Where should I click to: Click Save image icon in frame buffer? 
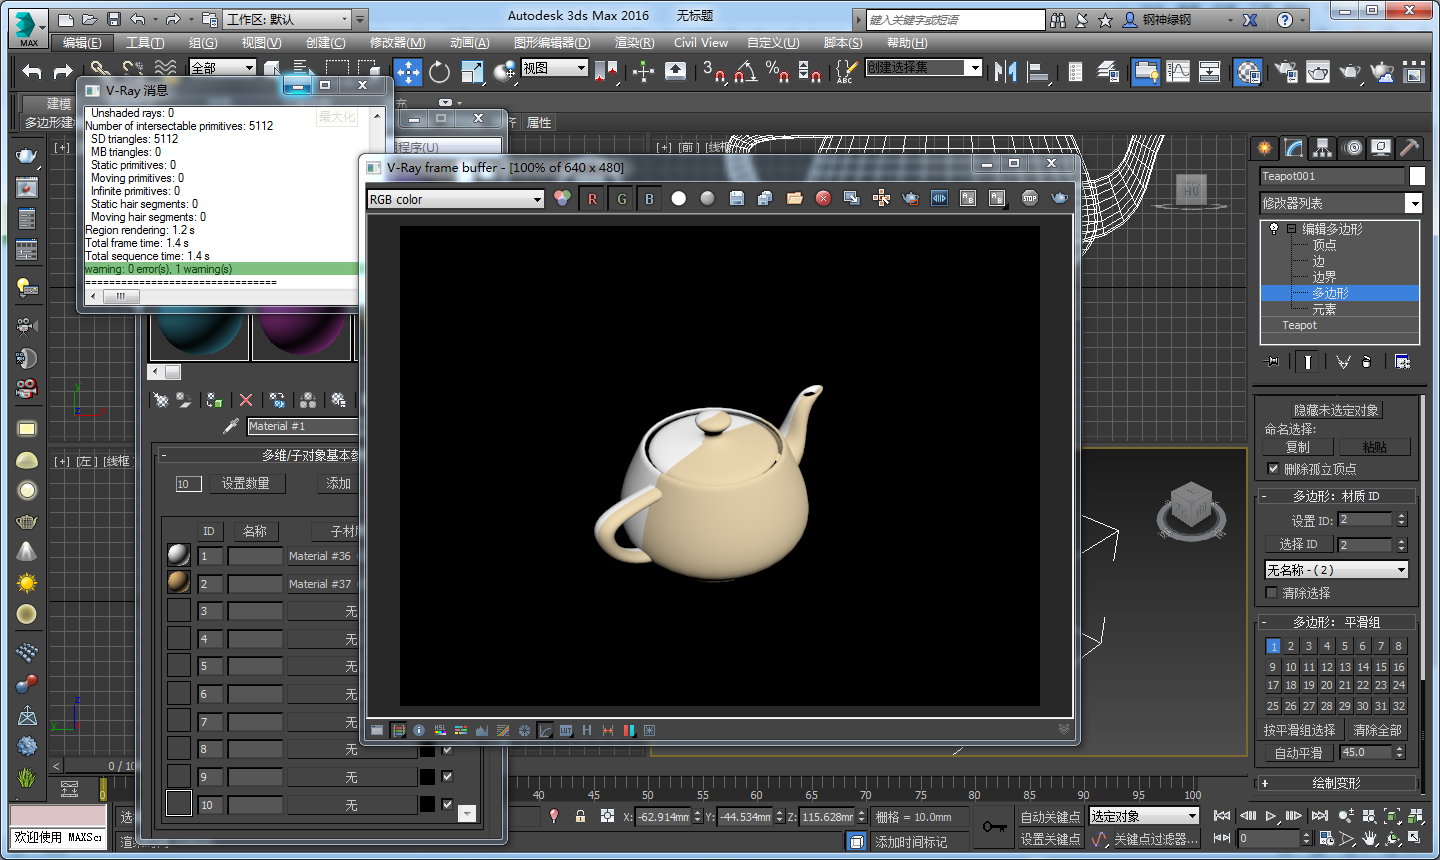tap(737, 198)
